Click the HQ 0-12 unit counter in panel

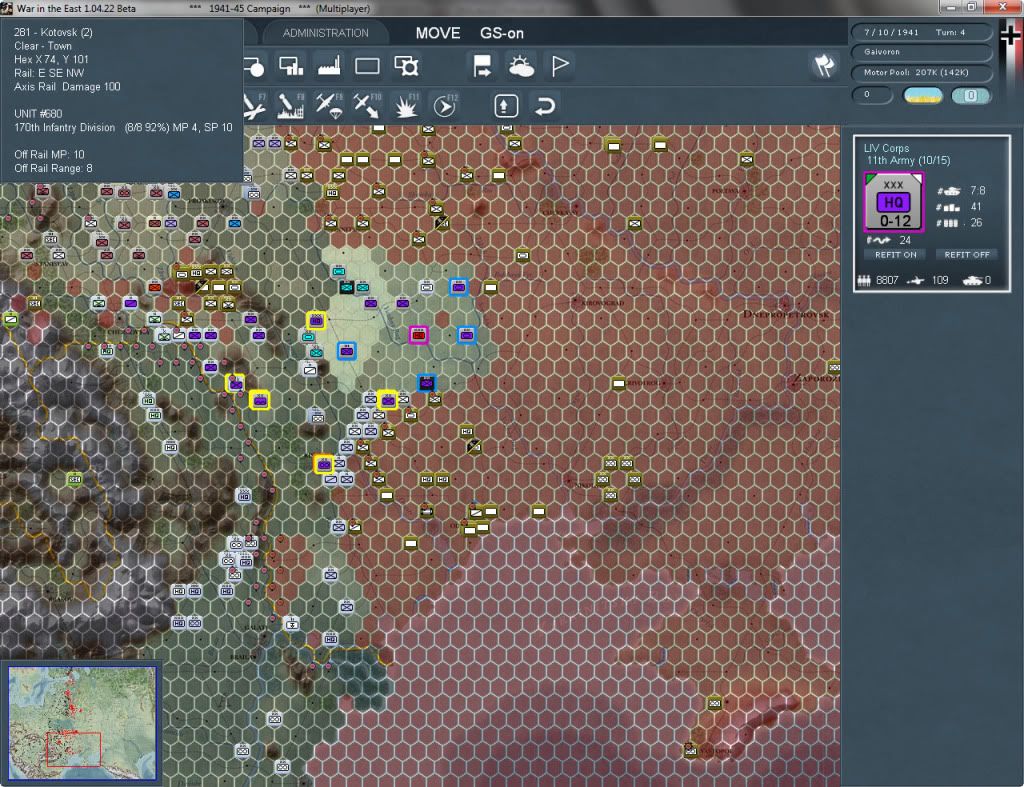tap(893, 202)
